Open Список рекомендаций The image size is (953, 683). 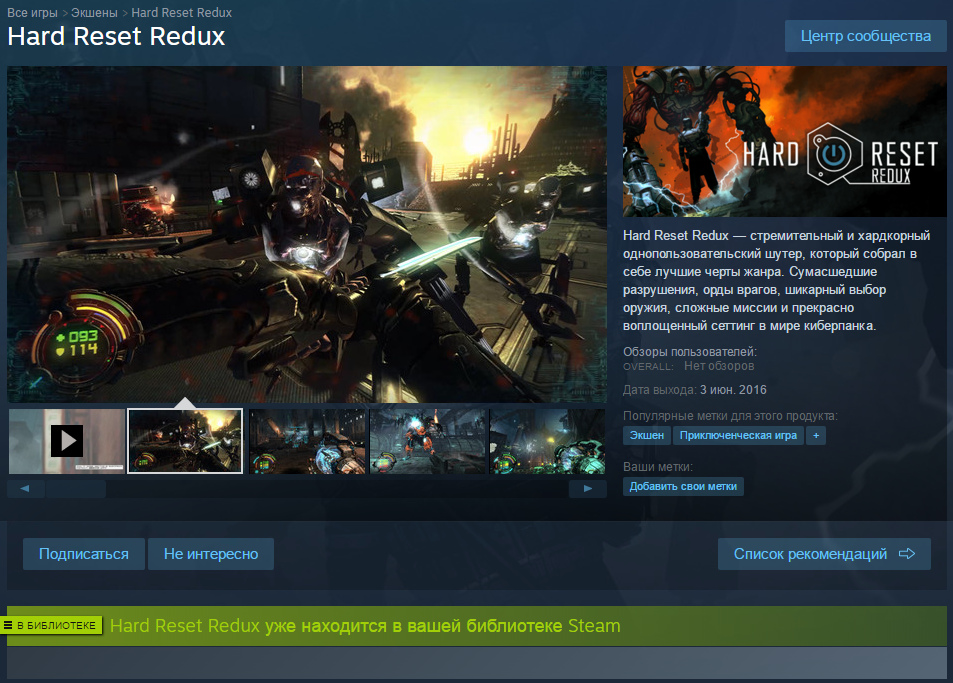coord(824,554)
